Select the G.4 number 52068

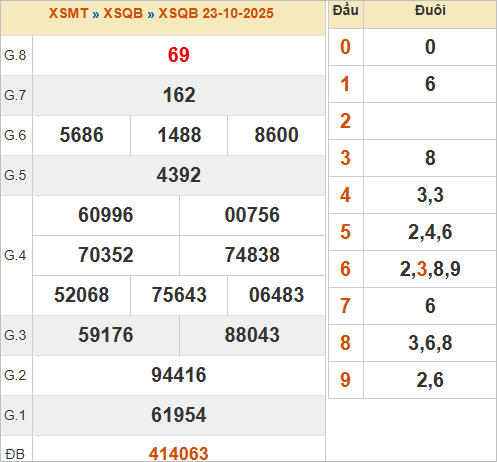click(82, 295)
